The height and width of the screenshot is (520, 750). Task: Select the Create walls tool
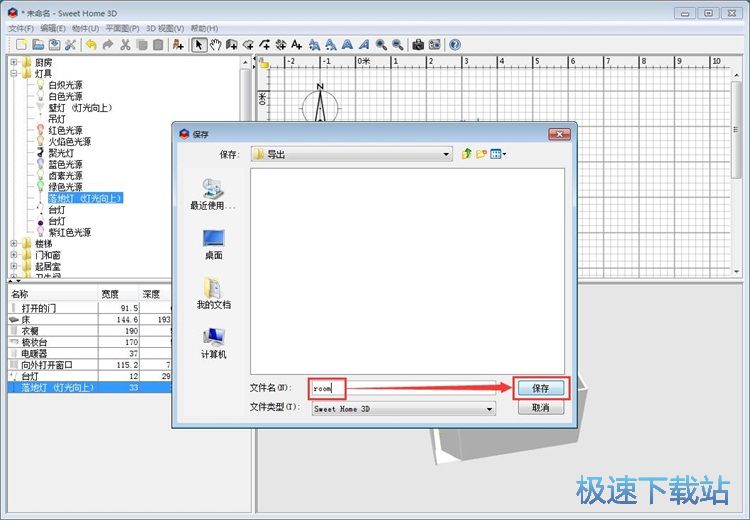(232, 45)
